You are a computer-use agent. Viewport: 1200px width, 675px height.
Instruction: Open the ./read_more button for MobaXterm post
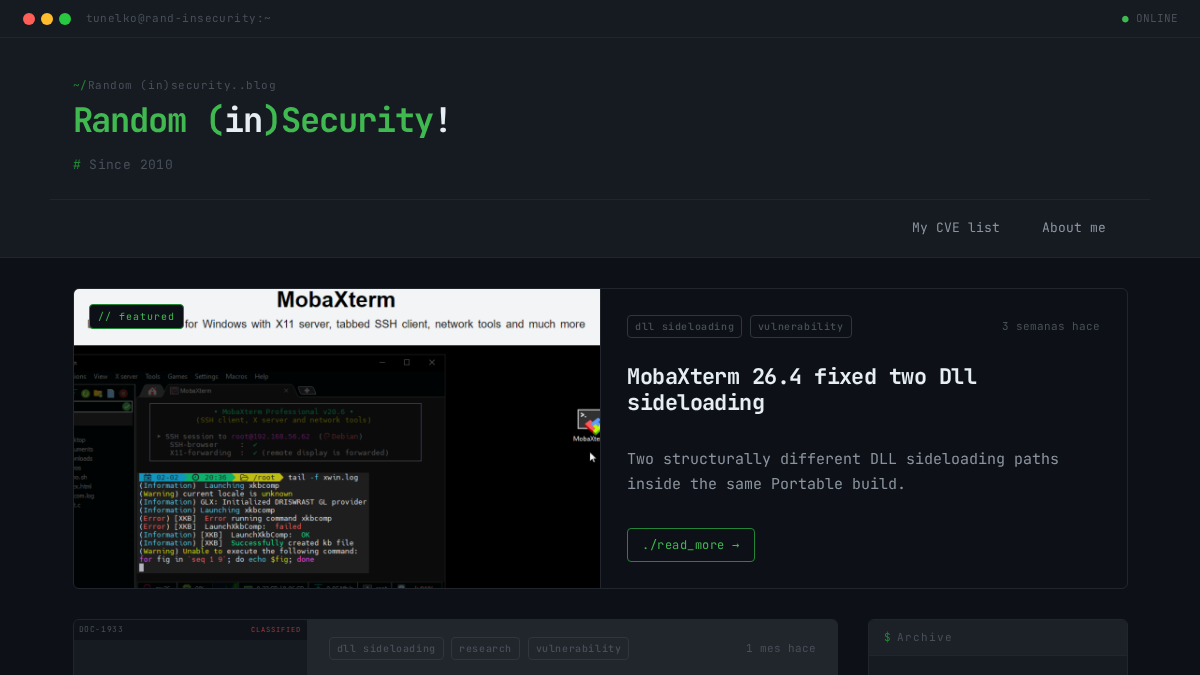[x=691, y=545]
